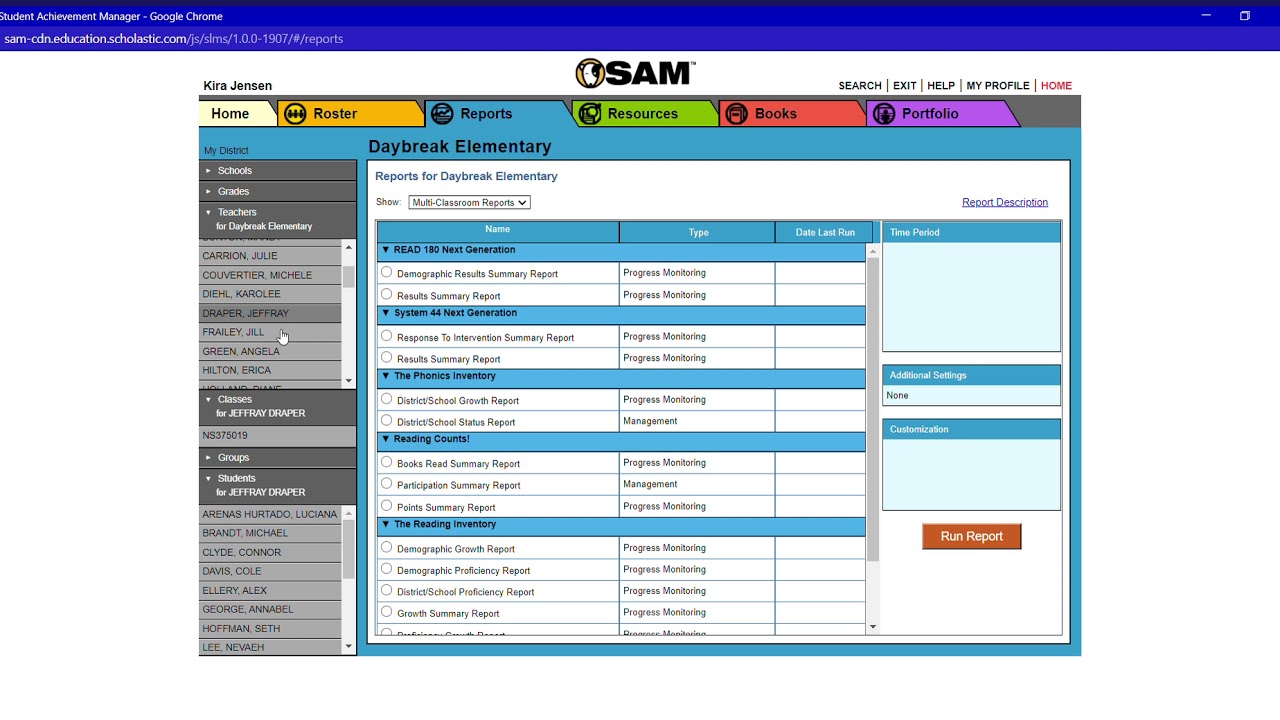
Task: Click My District in sidebar
Action: (226, 151)
